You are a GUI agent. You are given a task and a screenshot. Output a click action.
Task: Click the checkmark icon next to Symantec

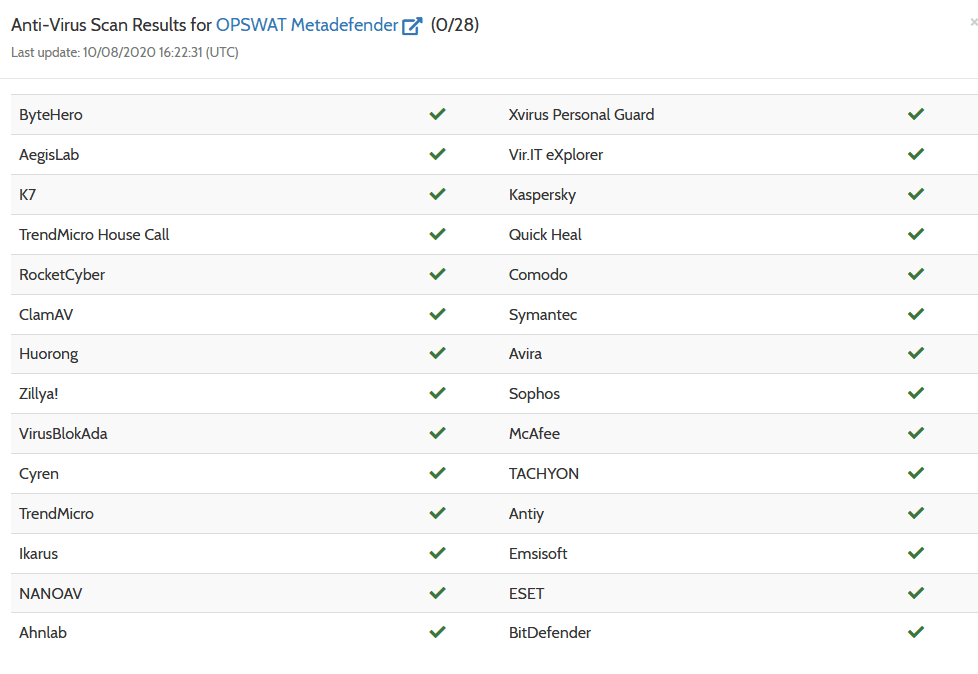click(x=916, y=314)
